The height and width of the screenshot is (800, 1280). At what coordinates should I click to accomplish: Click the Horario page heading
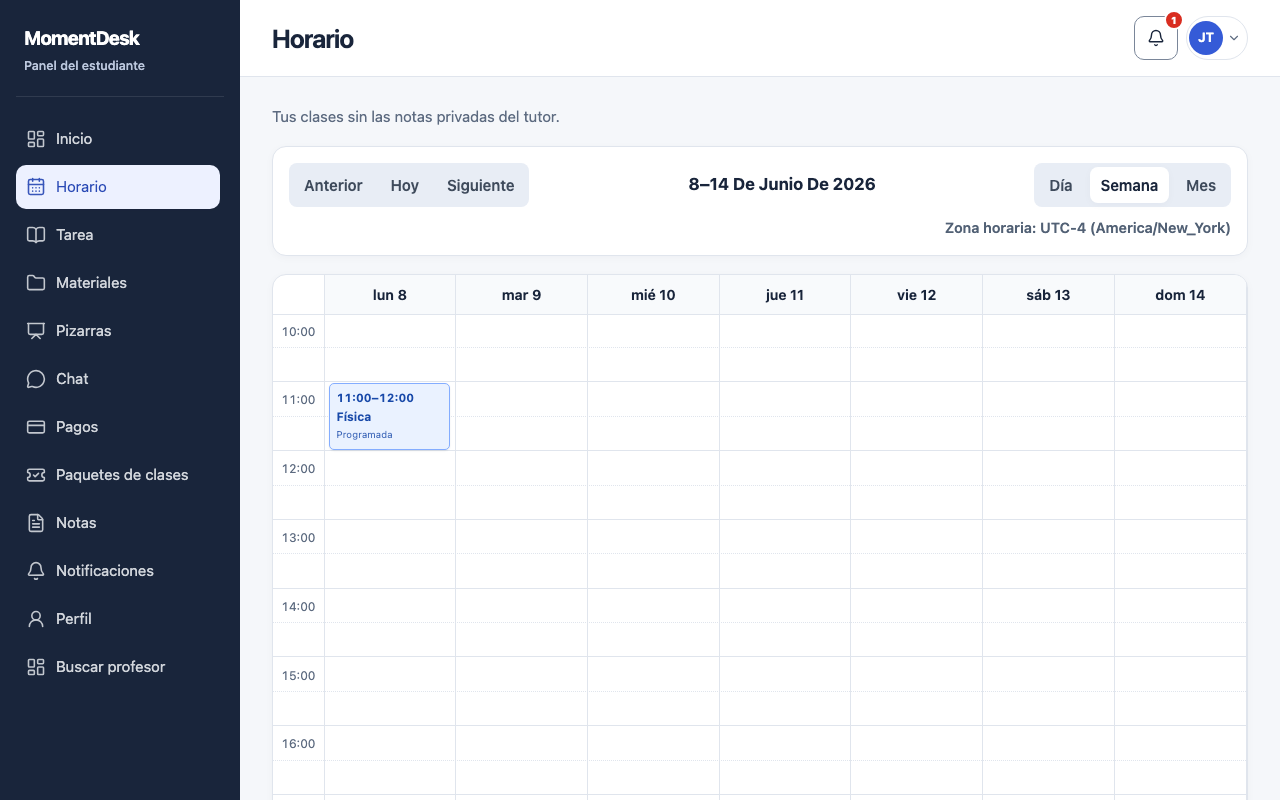(313, 39)
